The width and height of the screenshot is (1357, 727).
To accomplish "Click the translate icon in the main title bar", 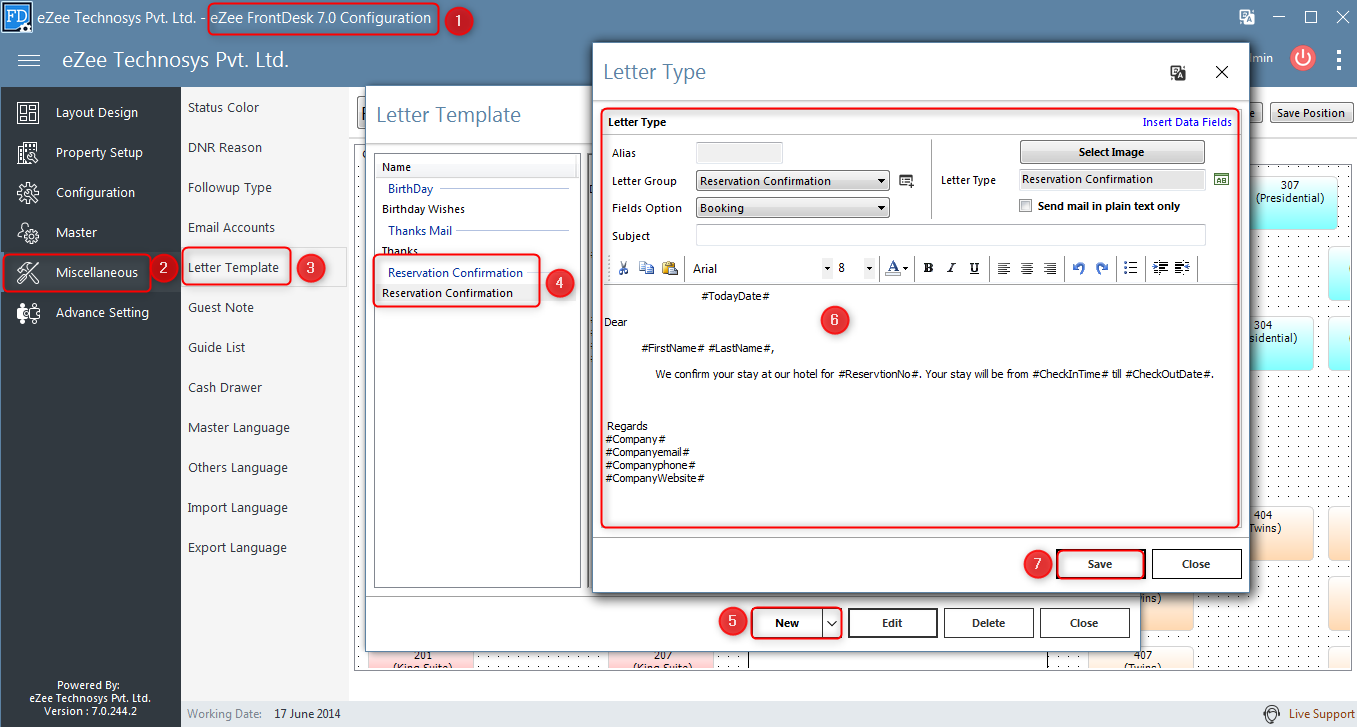I will [1247, 17].
